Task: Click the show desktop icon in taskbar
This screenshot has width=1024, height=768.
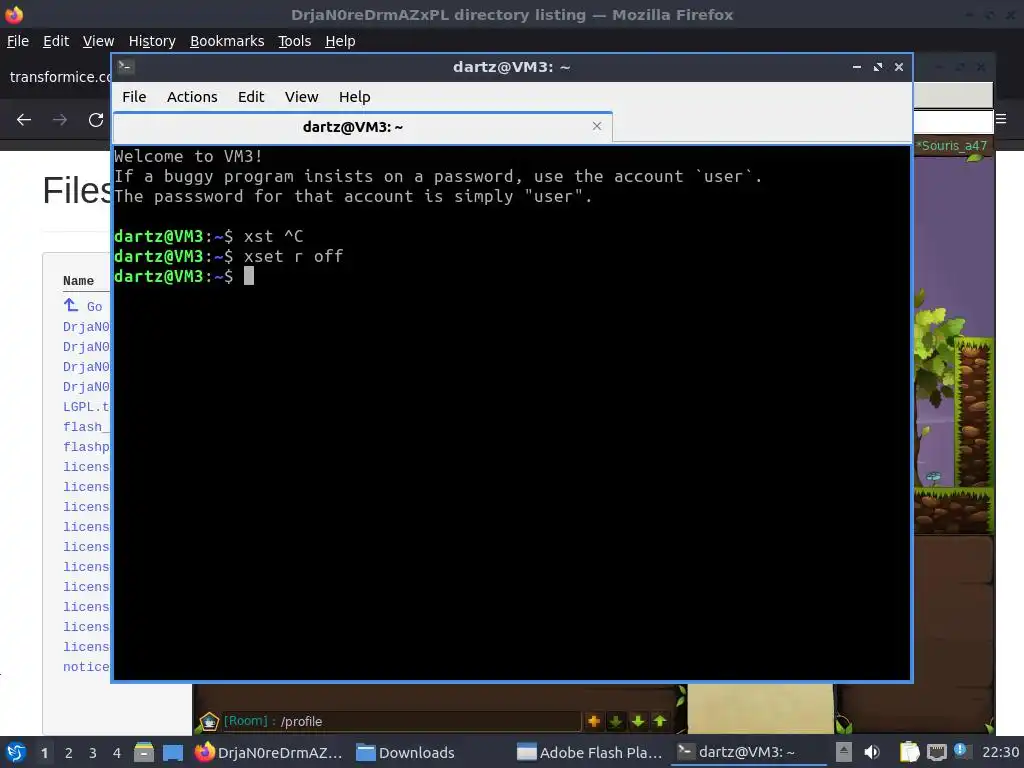Action: coord(173,753)
